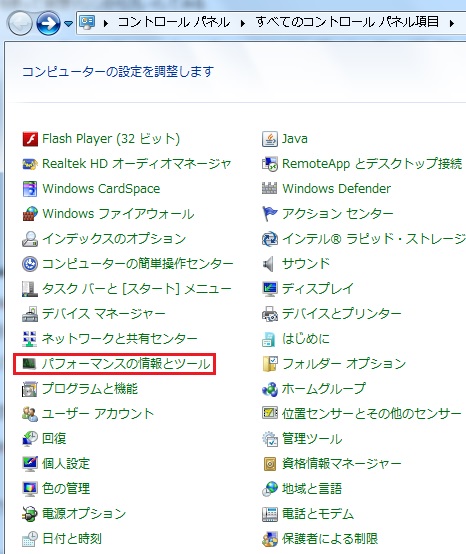Open パフォーマンスの情報とツール link
This screenshot has width=466, height=554.
[x=126, y=364]
